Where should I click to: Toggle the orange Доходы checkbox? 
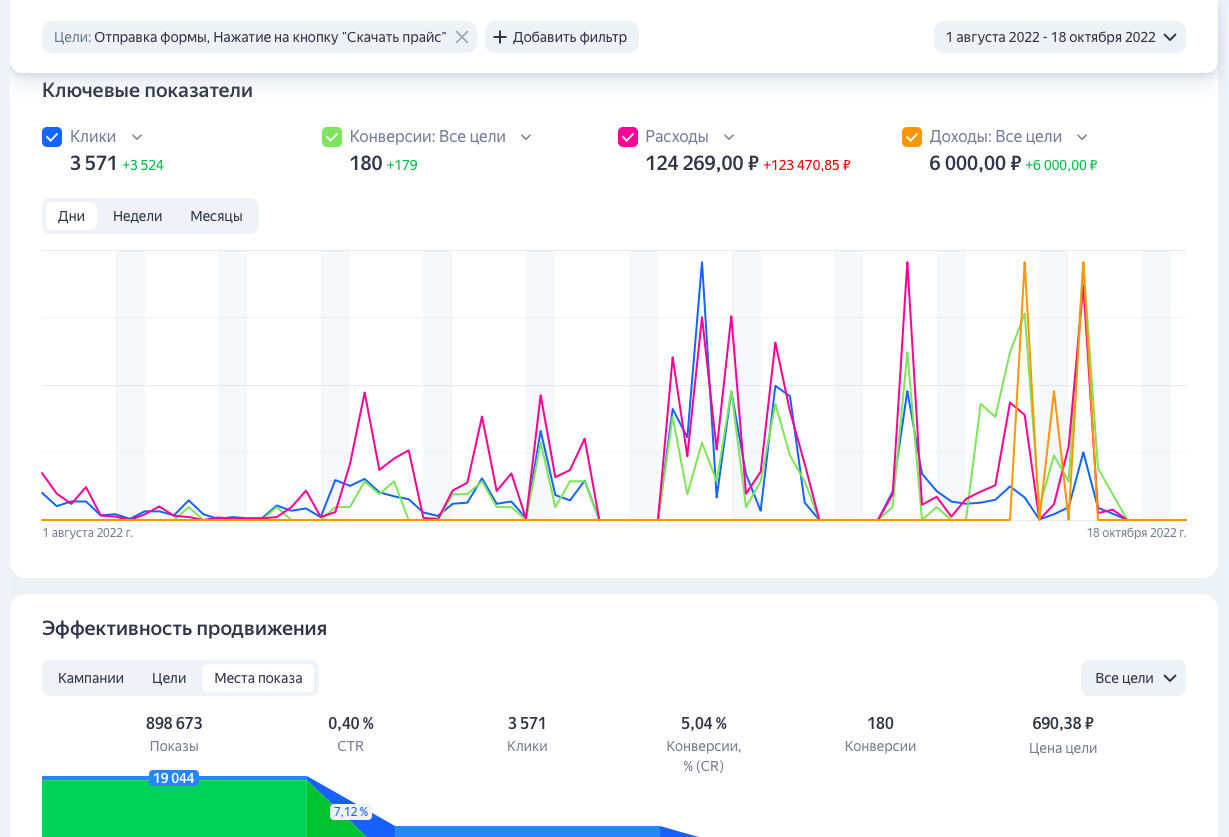912,137
